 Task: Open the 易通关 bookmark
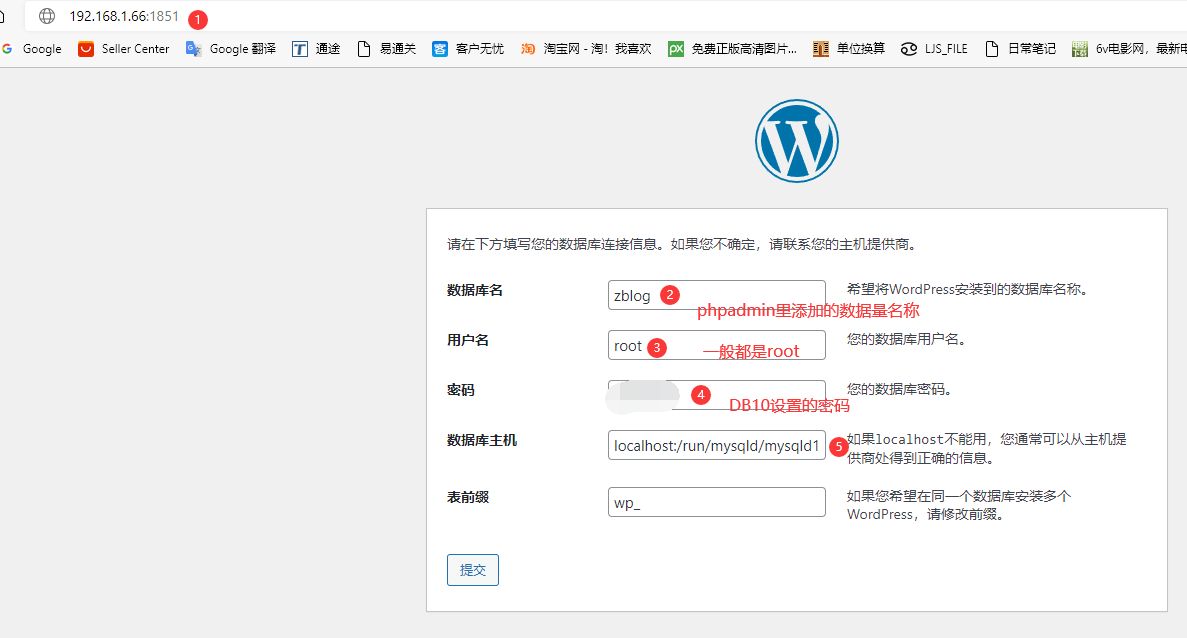coord(386,48)
